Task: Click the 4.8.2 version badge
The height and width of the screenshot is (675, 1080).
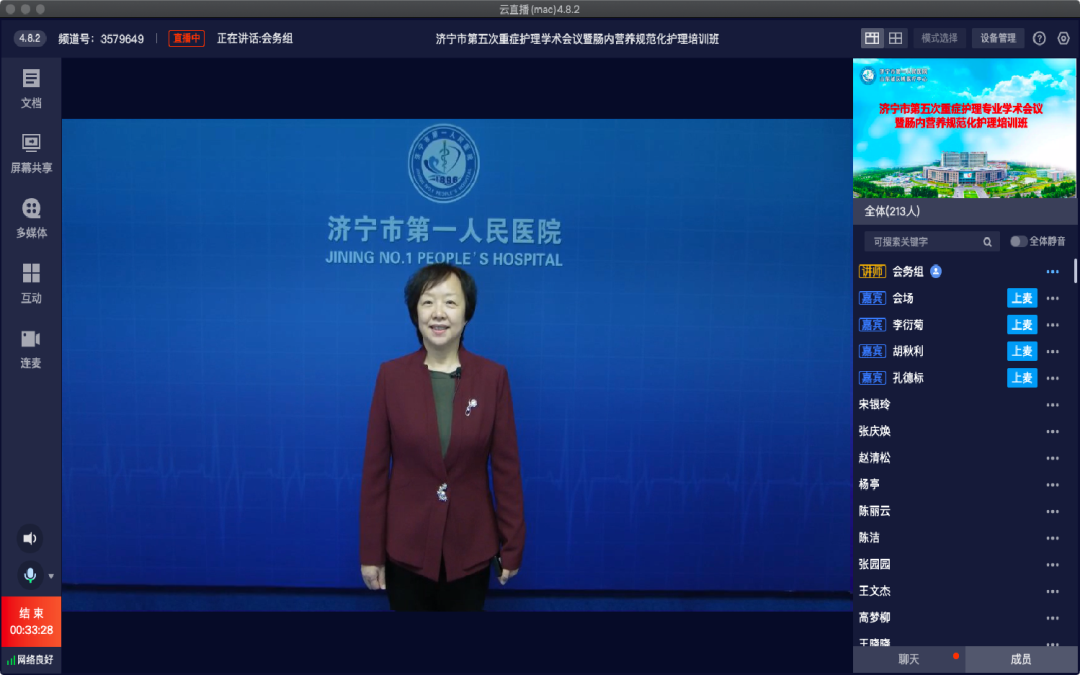Action: tap(30, 39)
